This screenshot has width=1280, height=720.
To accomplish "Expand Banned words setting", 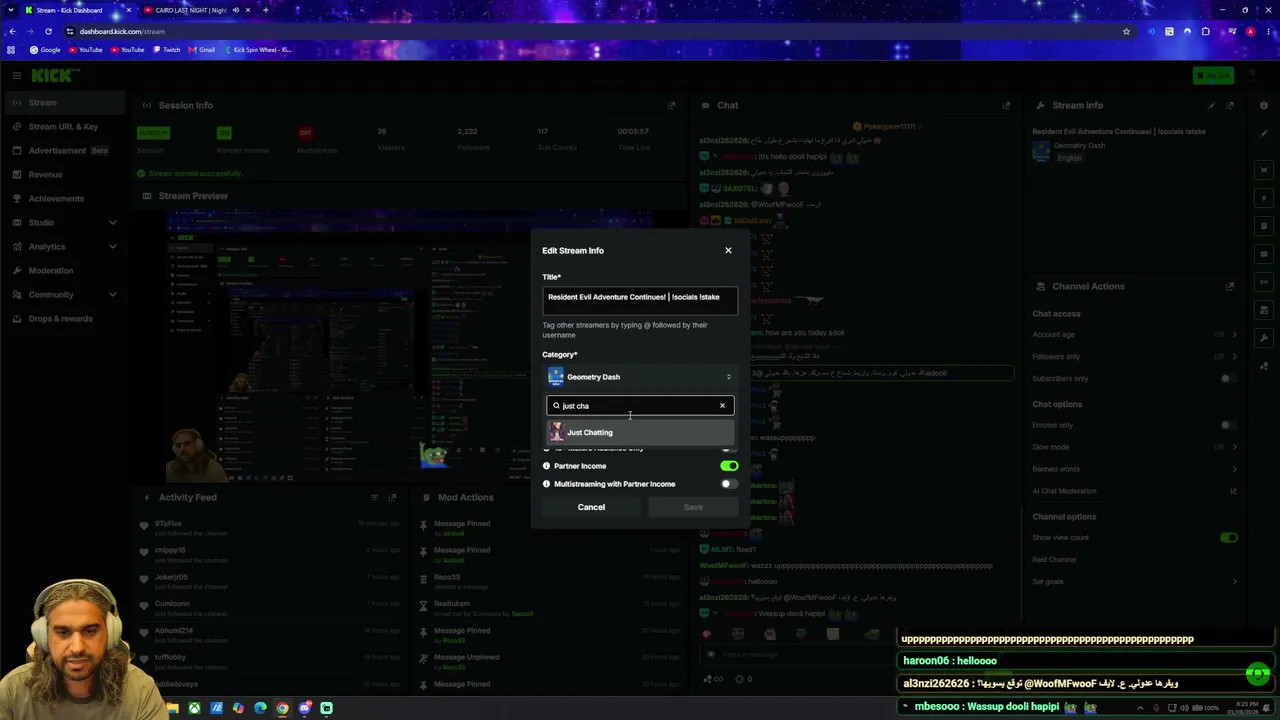I will coord(1234,469).
